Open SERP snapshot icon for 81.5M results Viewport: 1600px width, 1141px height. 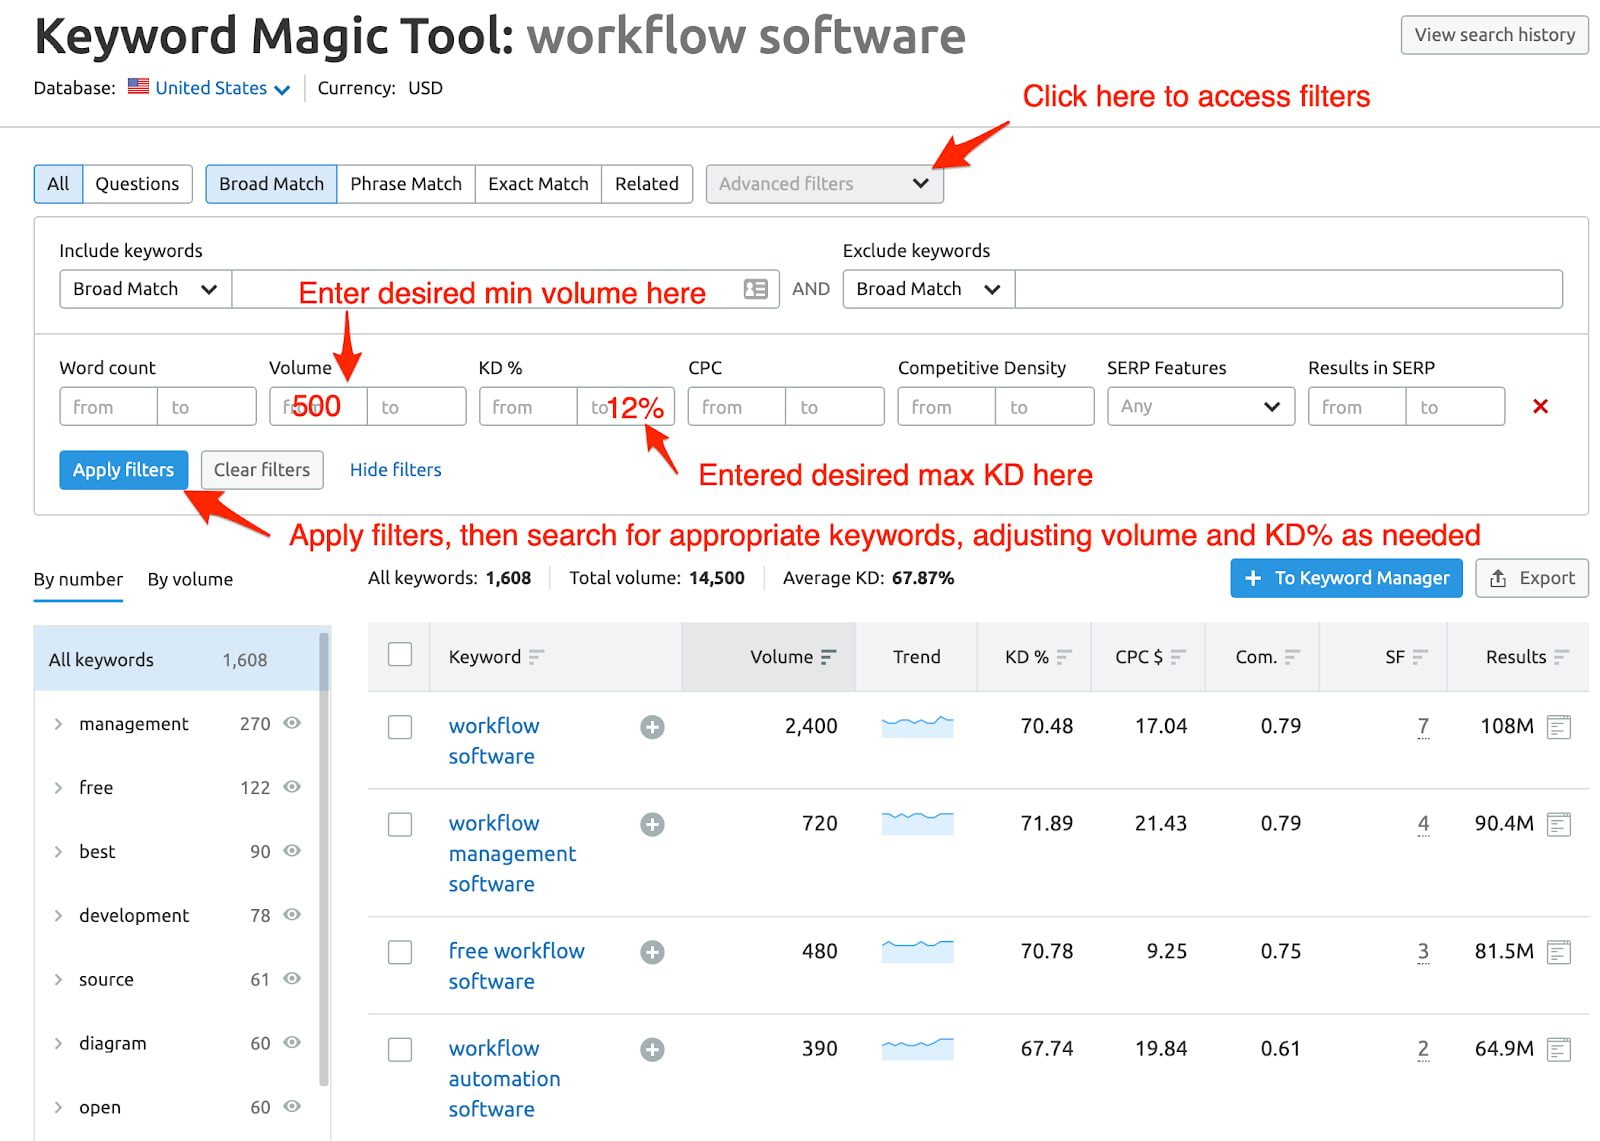[x=1558, y=952]
